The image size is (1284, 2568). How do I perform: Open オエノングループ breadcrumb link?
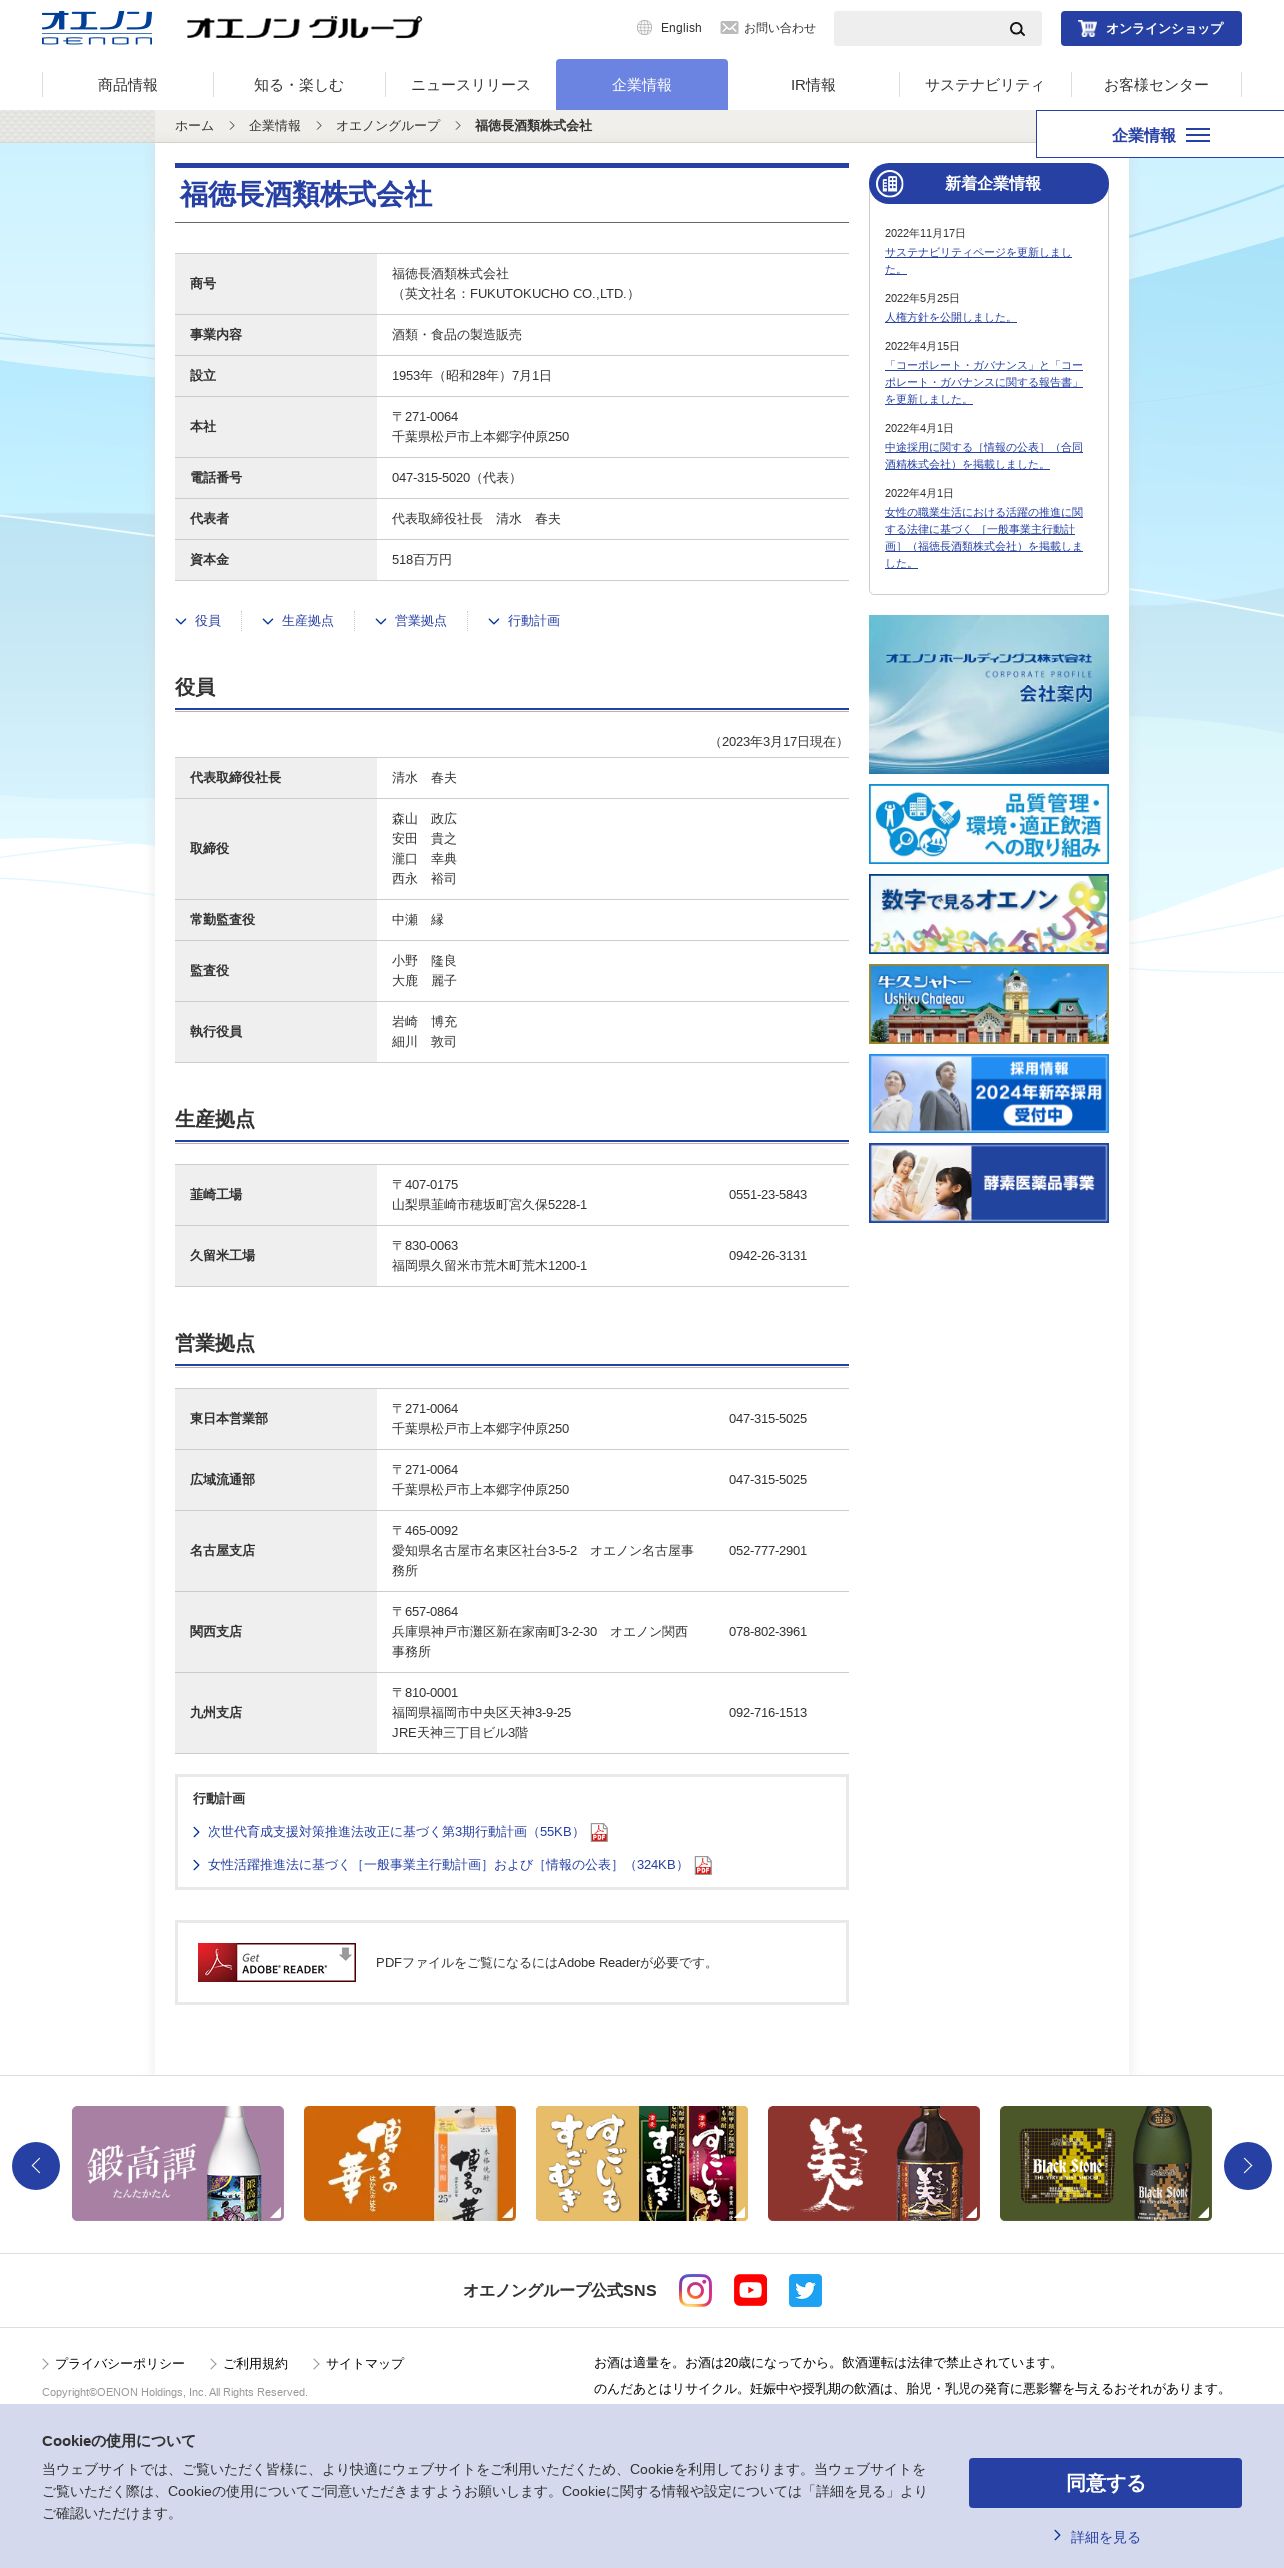tap(388, 126)
